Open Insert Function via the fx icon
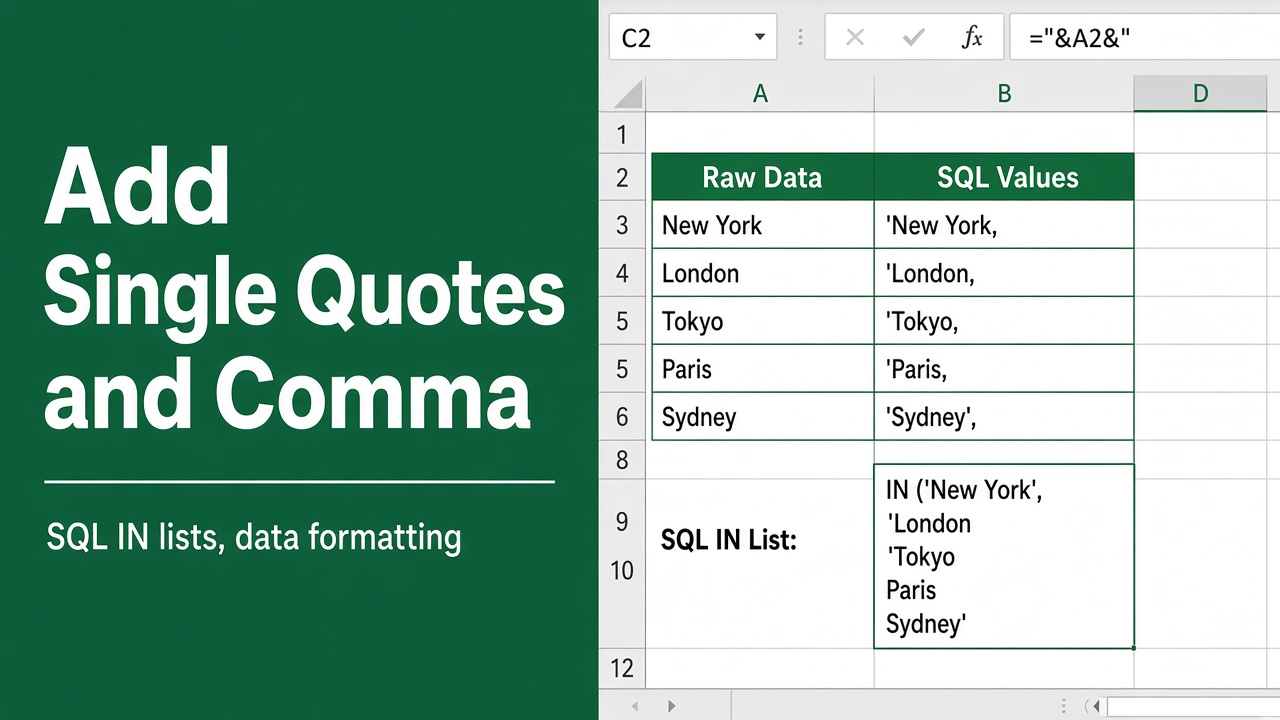The height and width of the screenshot is (720, 1280). click(971, 38)
